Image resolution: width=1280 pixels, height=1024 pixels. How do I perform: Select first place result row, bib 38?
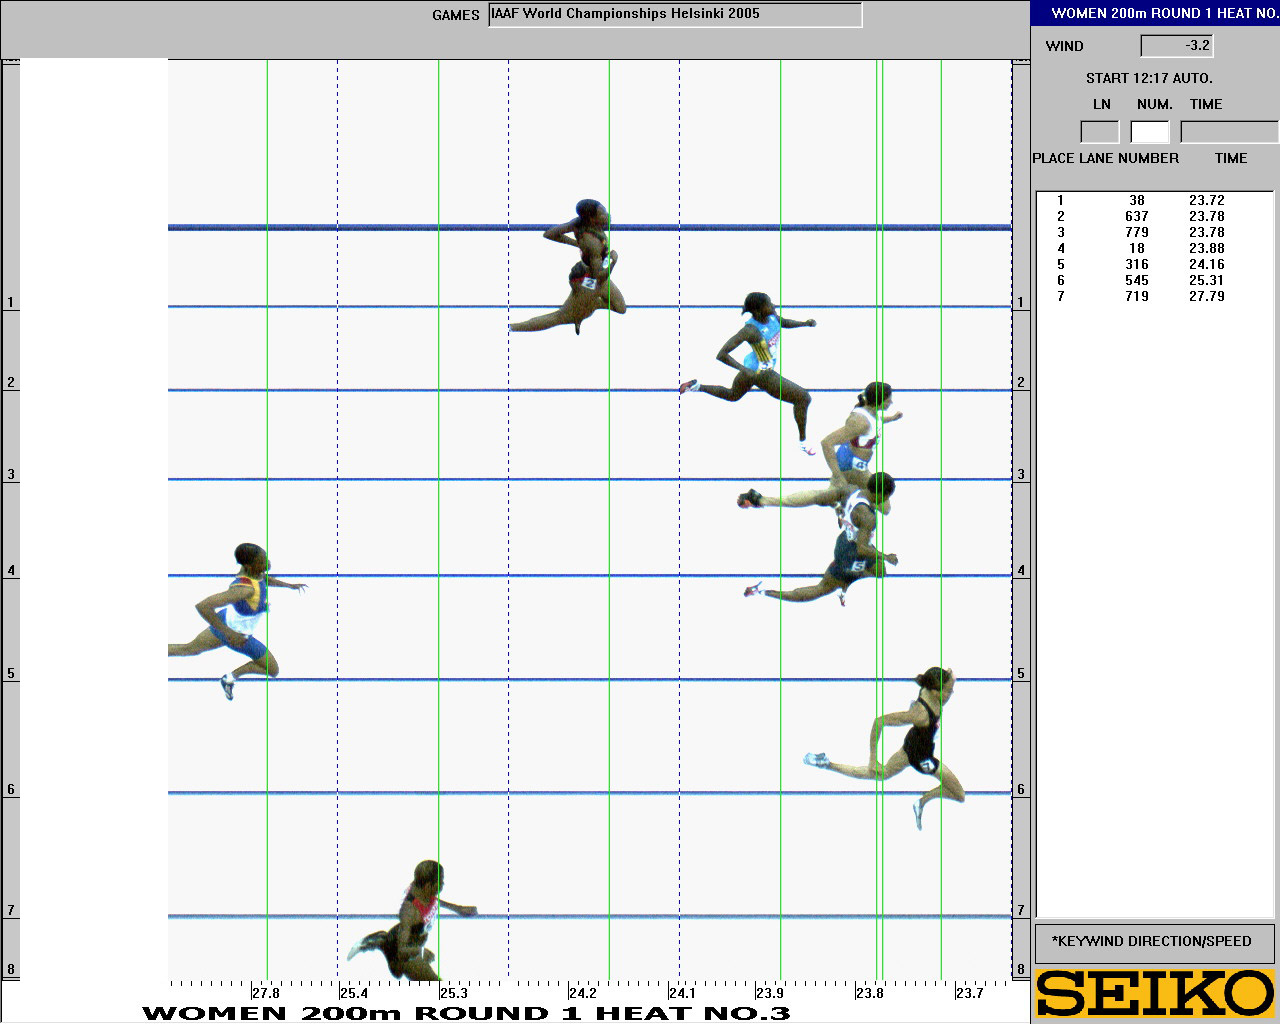[x=1137, y=201]
